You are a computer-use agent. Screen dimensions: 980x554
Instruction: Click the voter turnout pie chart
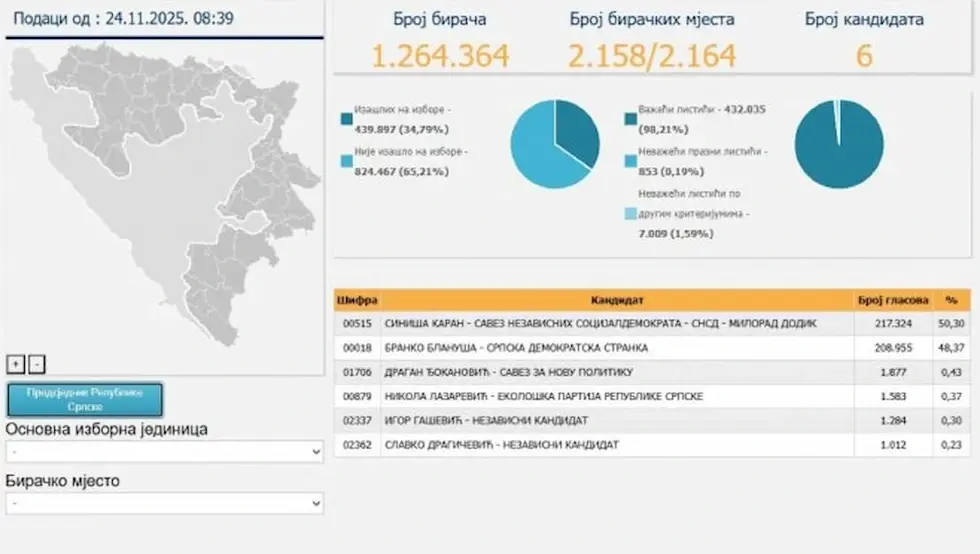[555, 144]
